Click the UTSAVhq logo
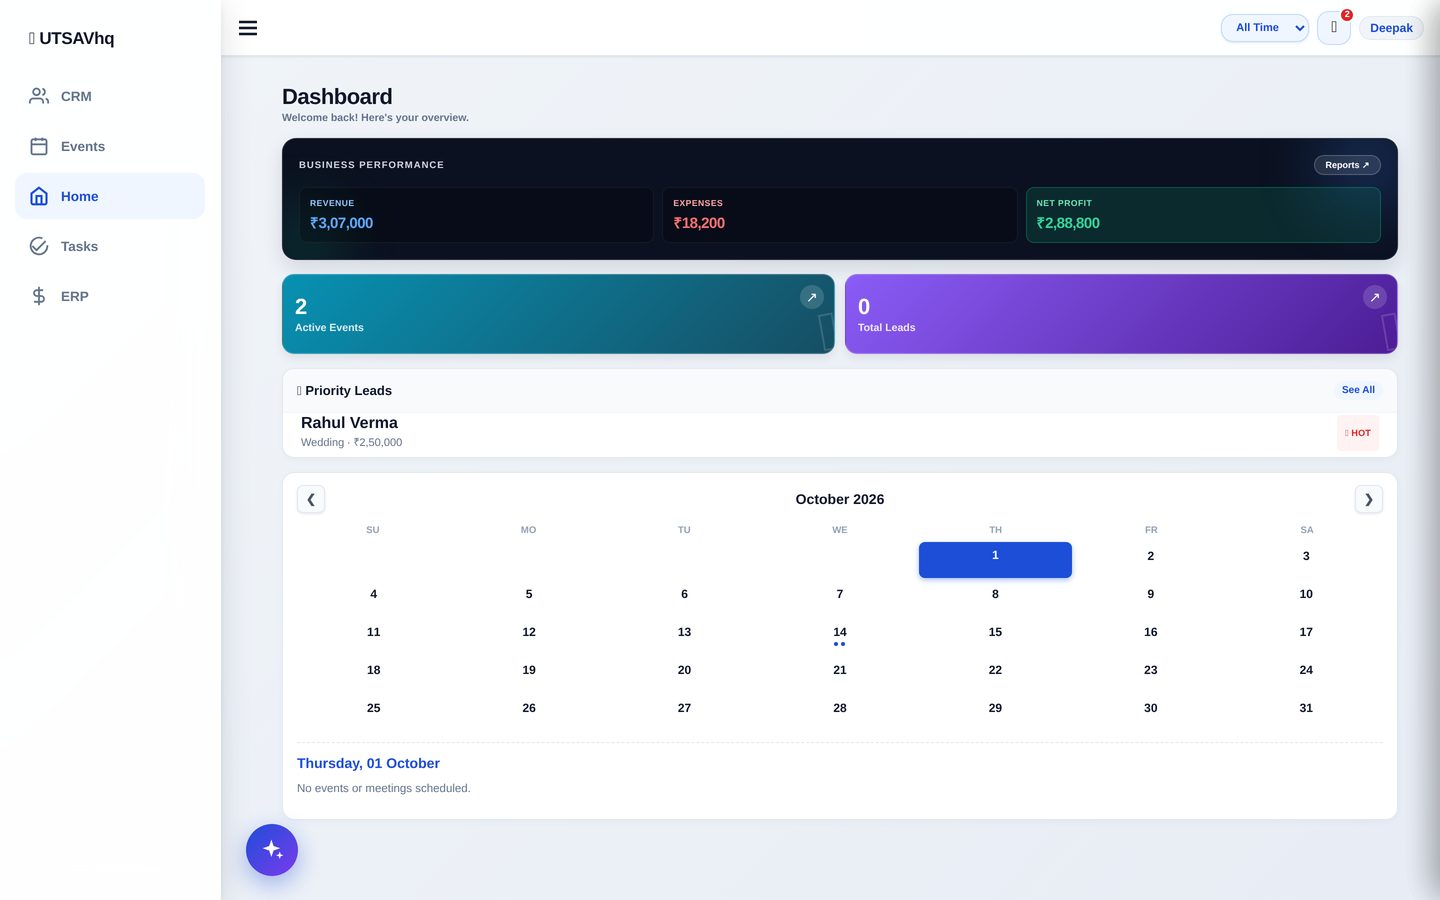 (71, 38)
